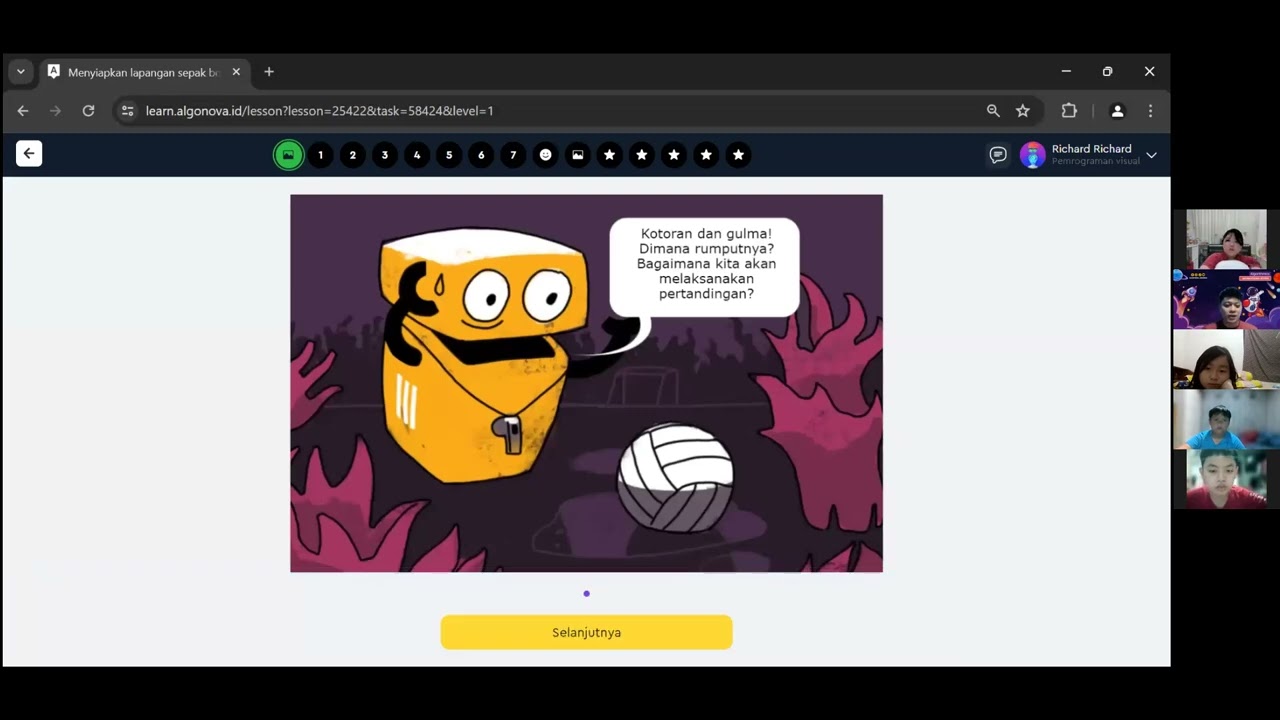
Task: Click the robot referee comic illustration
Action: (x=586, y=383)
